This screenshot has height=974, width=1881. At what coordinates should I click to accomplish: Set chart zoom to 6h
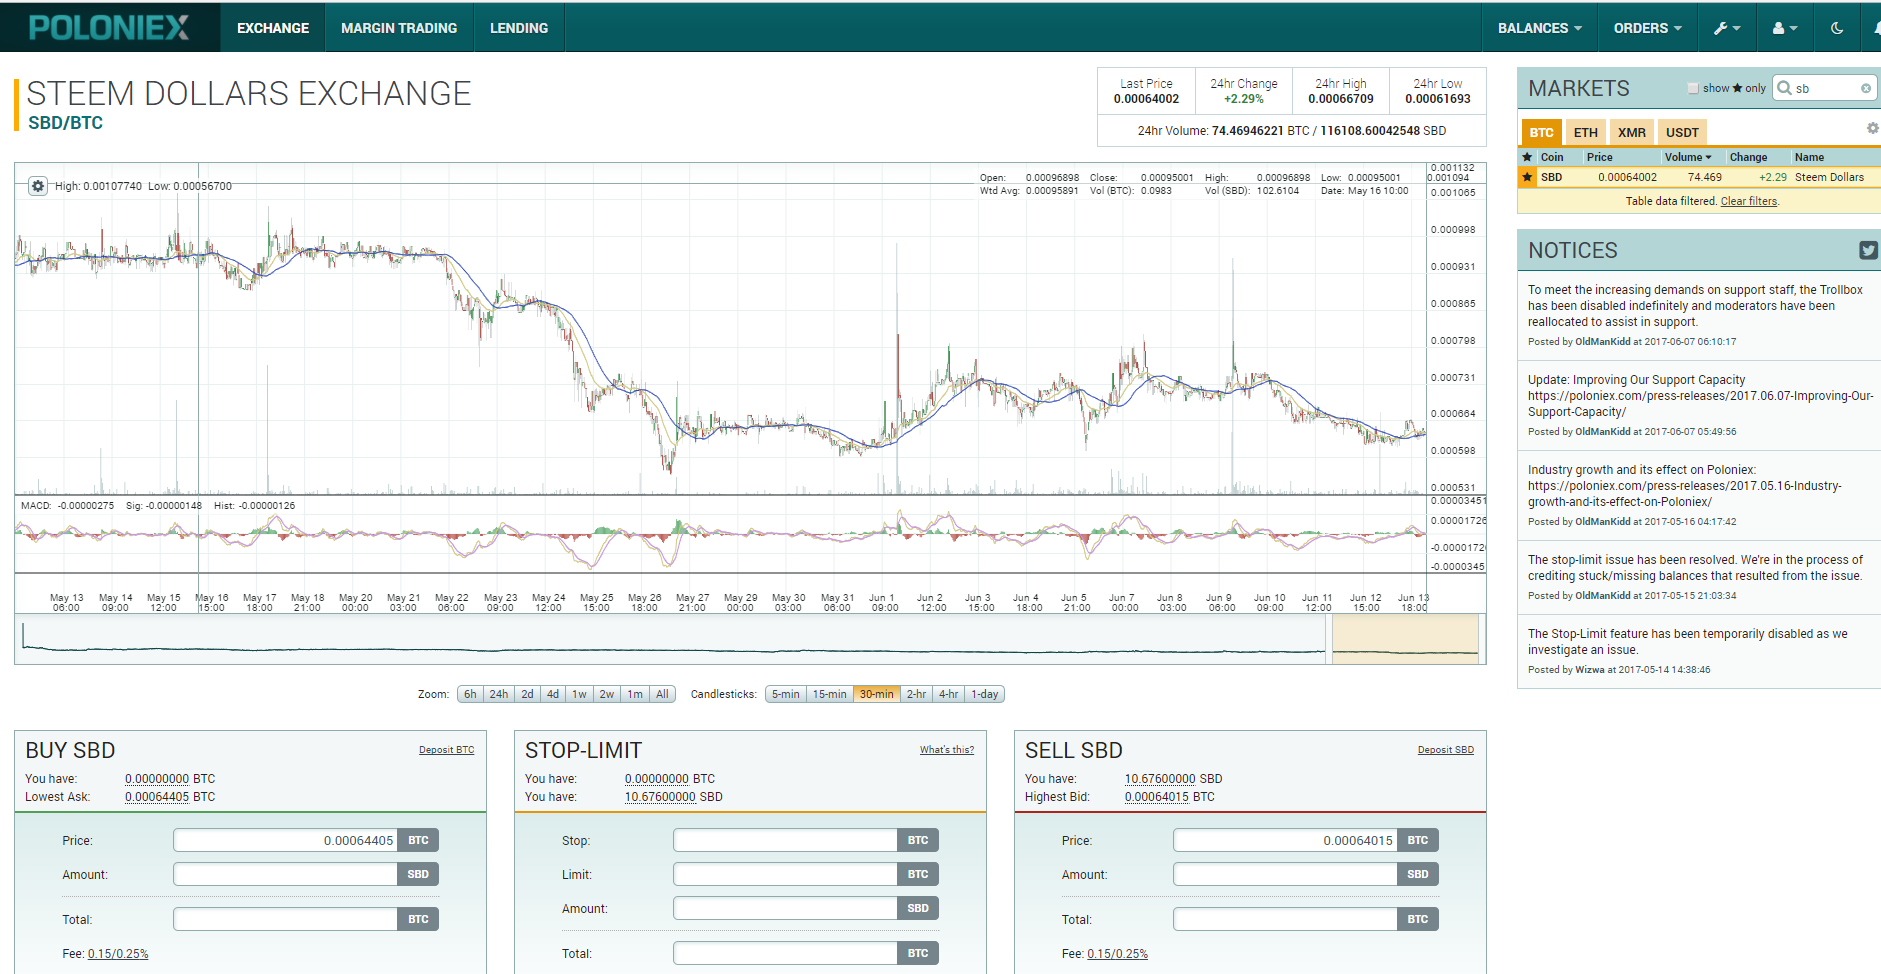[x=470, y=694]
